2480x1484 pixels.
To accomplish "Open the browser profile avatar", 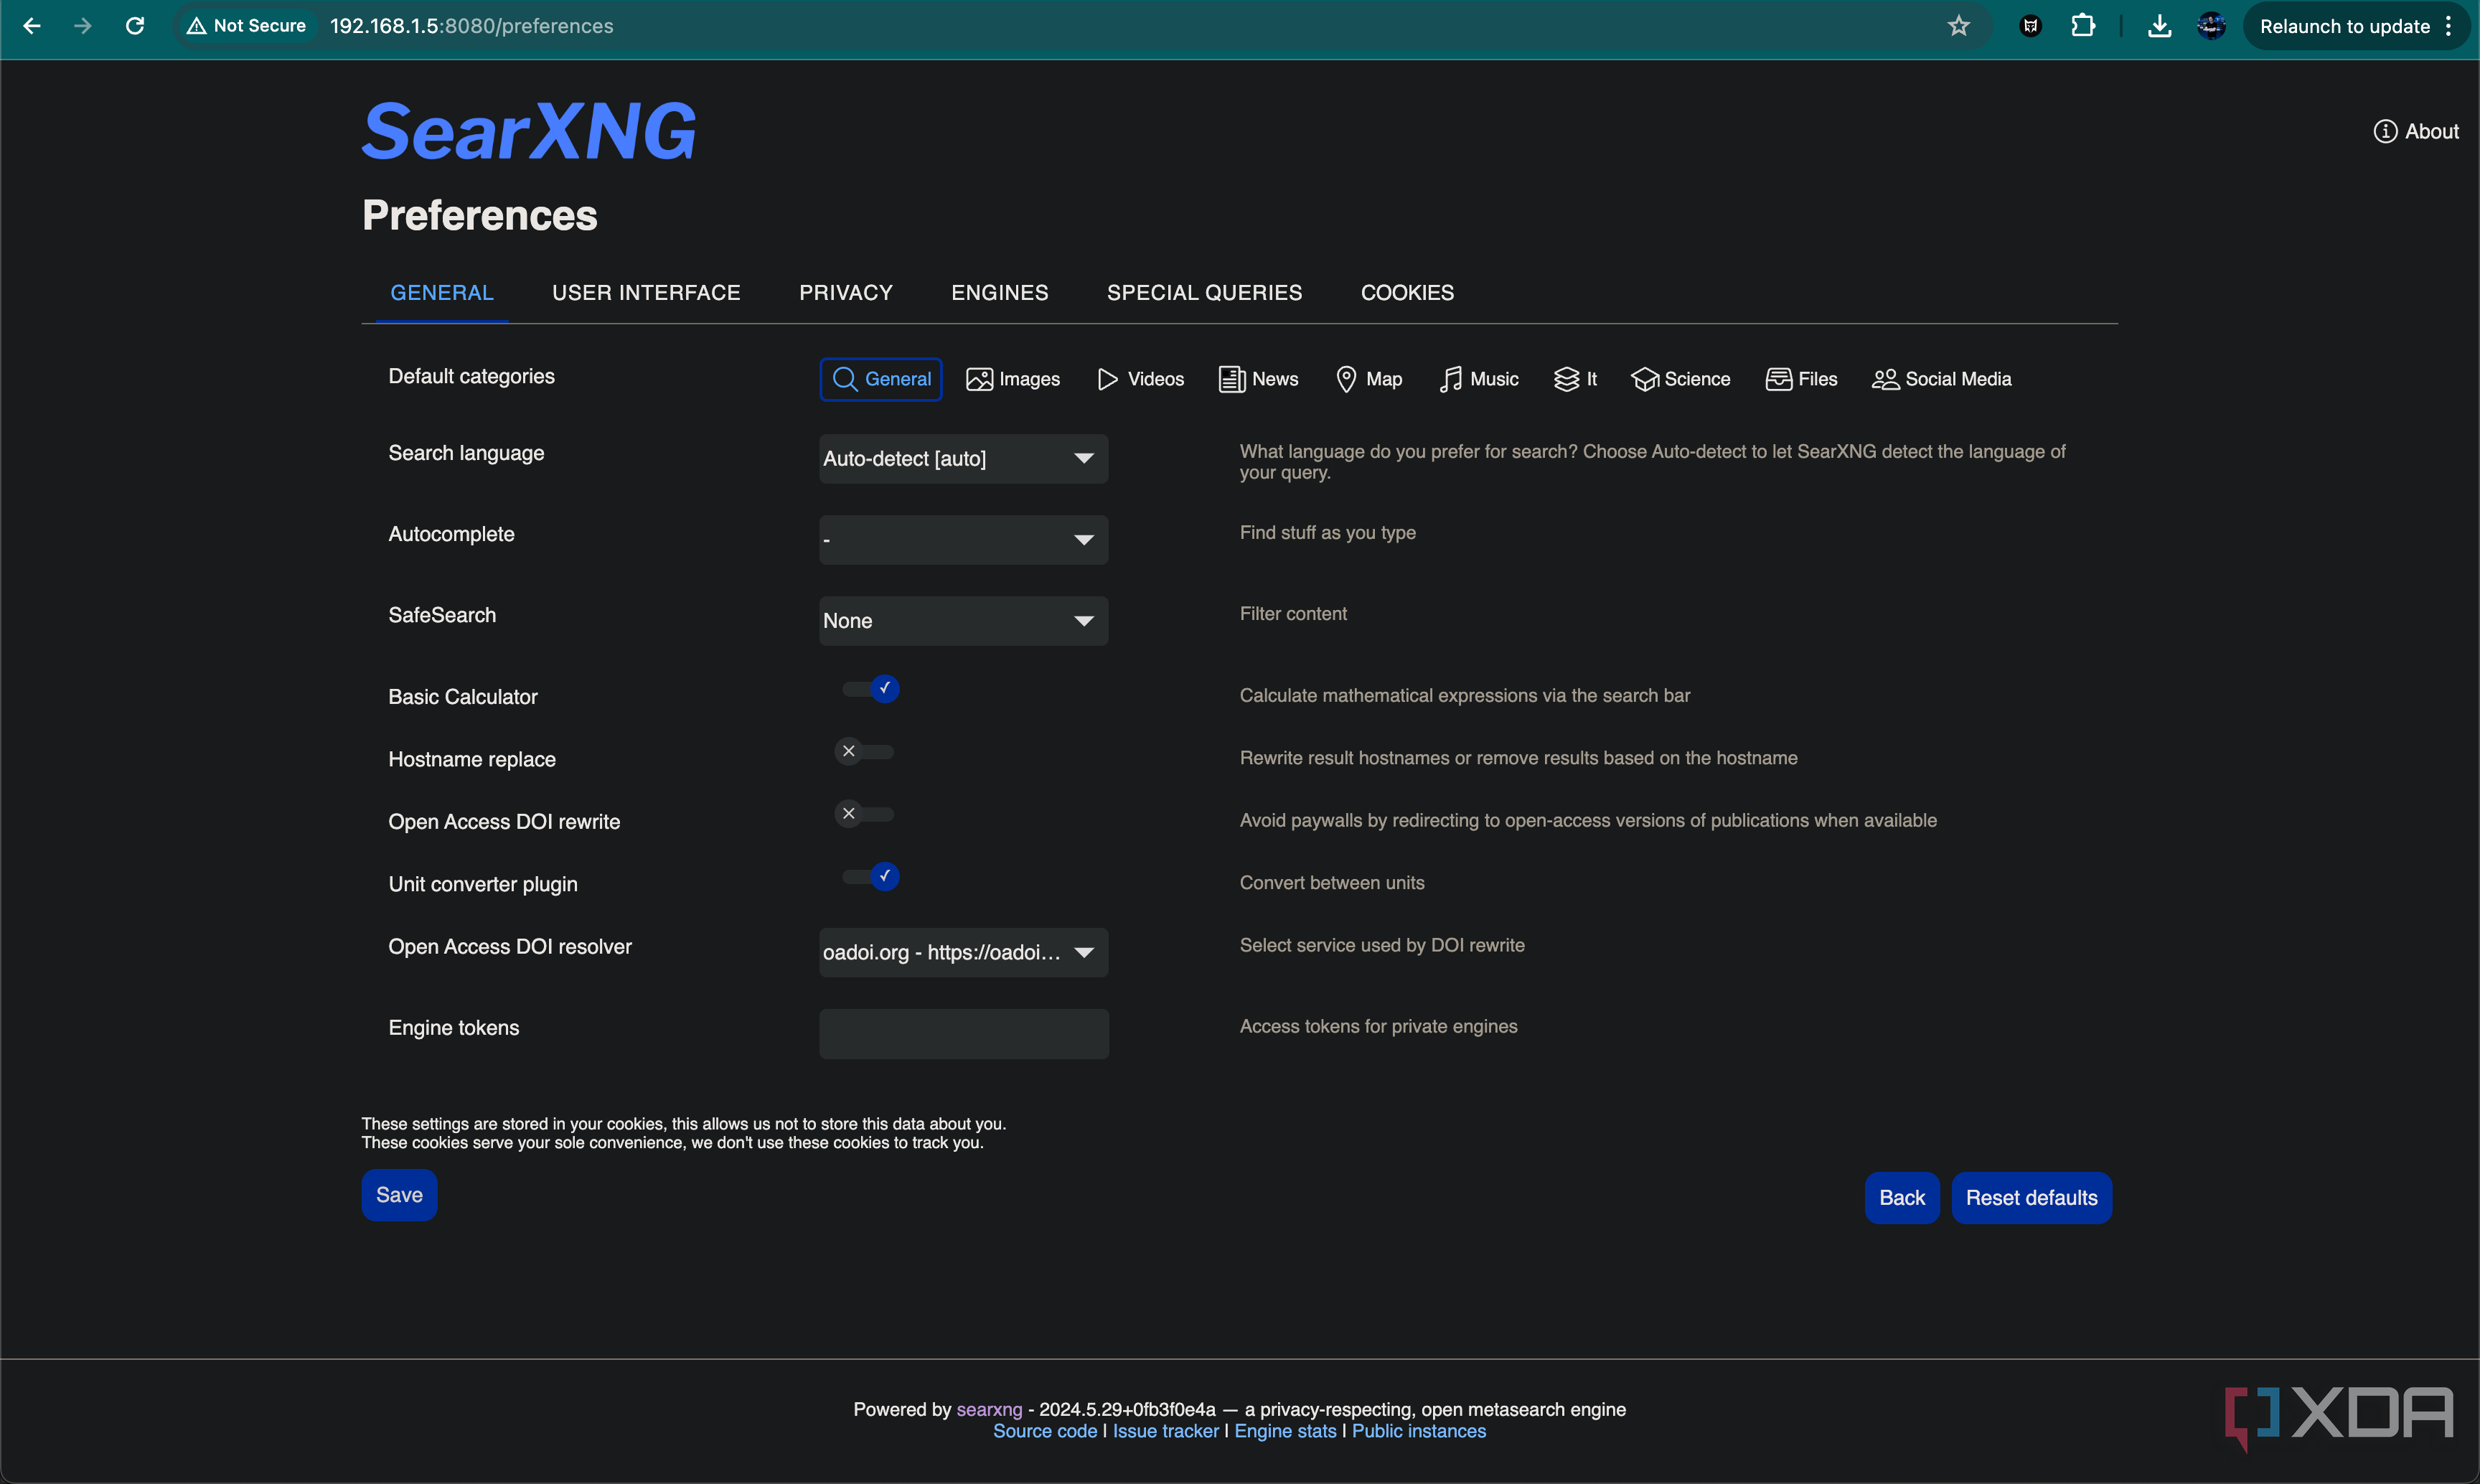I will [2211, 26].
